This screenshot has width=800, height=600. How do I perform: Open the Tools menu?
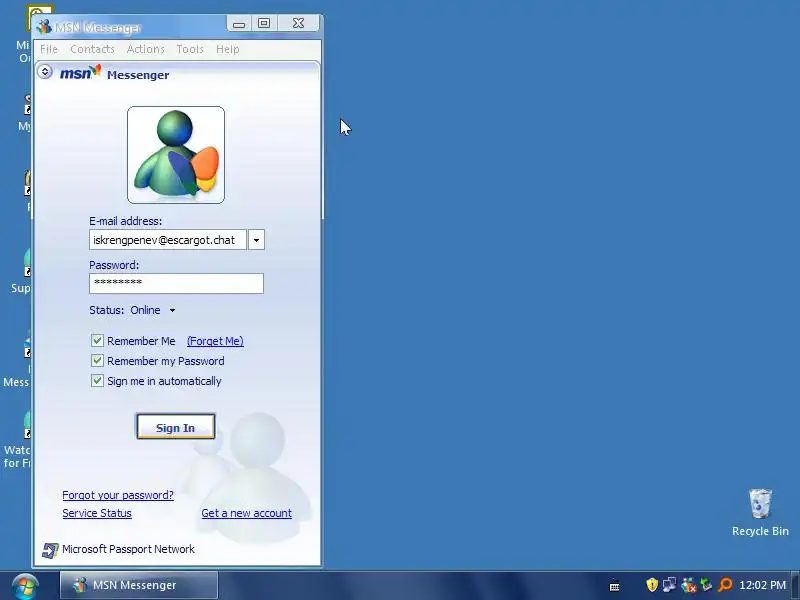coord(190,49)
